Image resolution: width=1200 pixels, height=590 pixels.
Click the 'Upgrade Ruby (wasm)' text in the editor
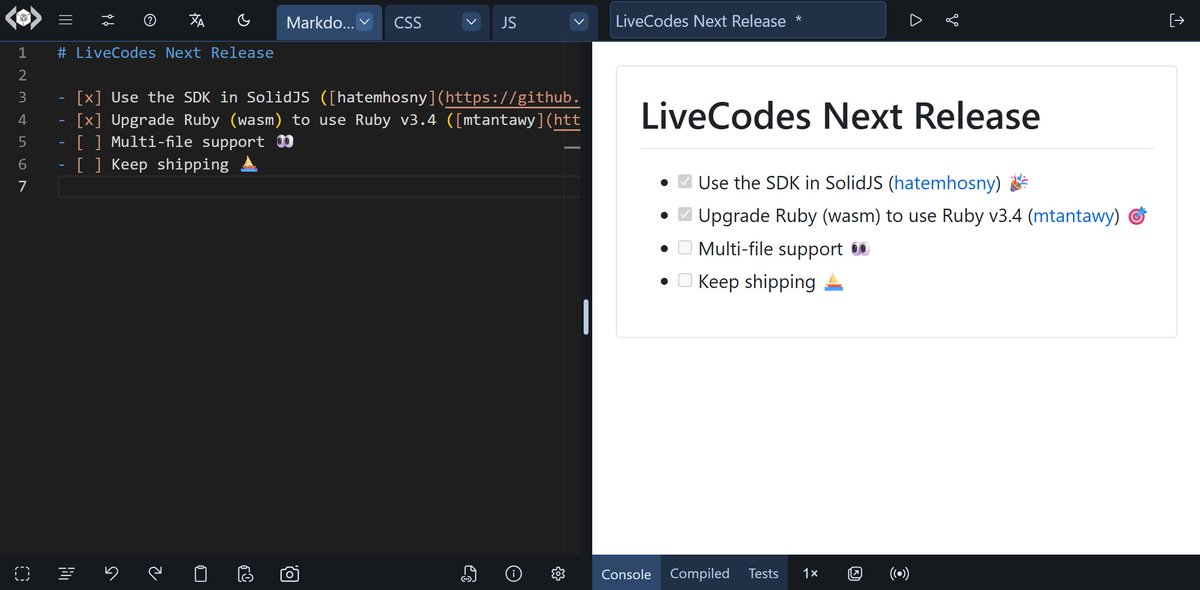[x=197, y=120]
